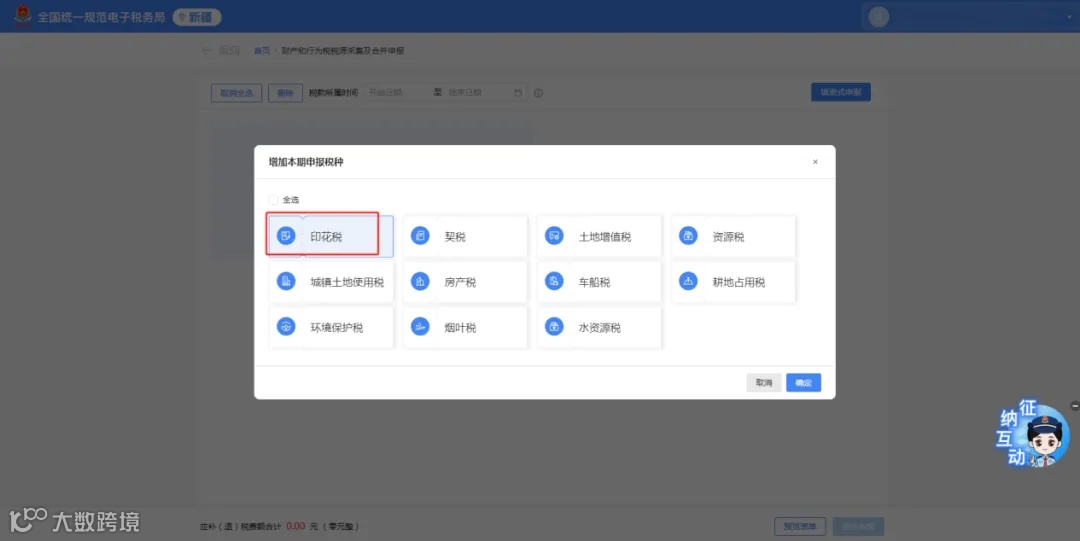The image size is (1080, 541).
Task: Select the 耕地占用税 card icon
Action: pyautogui.click(x=688, y=281)
